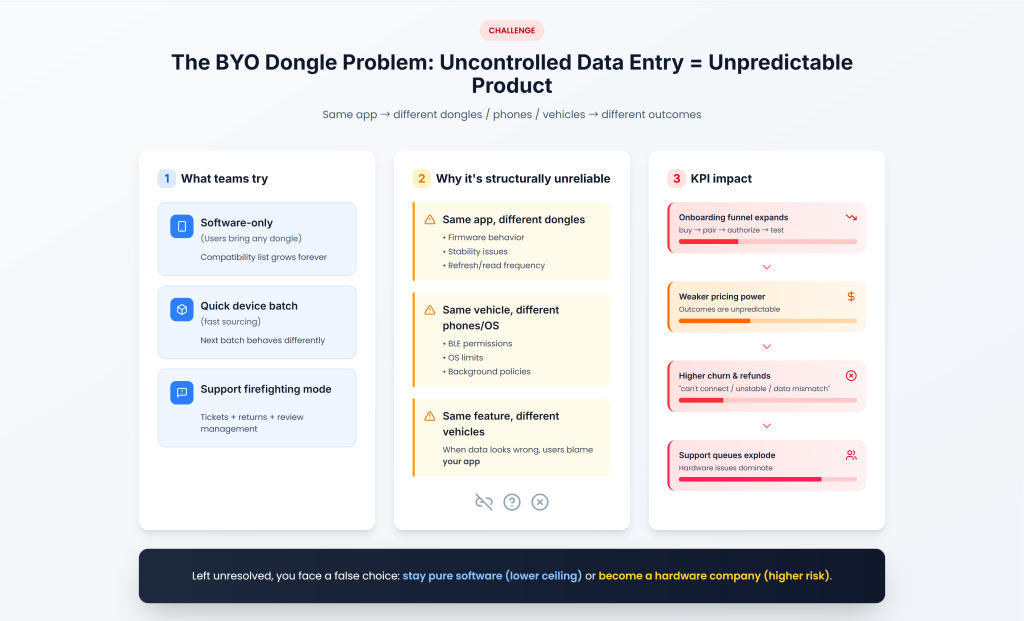Click the downward trend arrow on Onboarding funnel
The image size is (1024, 621).
(851, 217)
